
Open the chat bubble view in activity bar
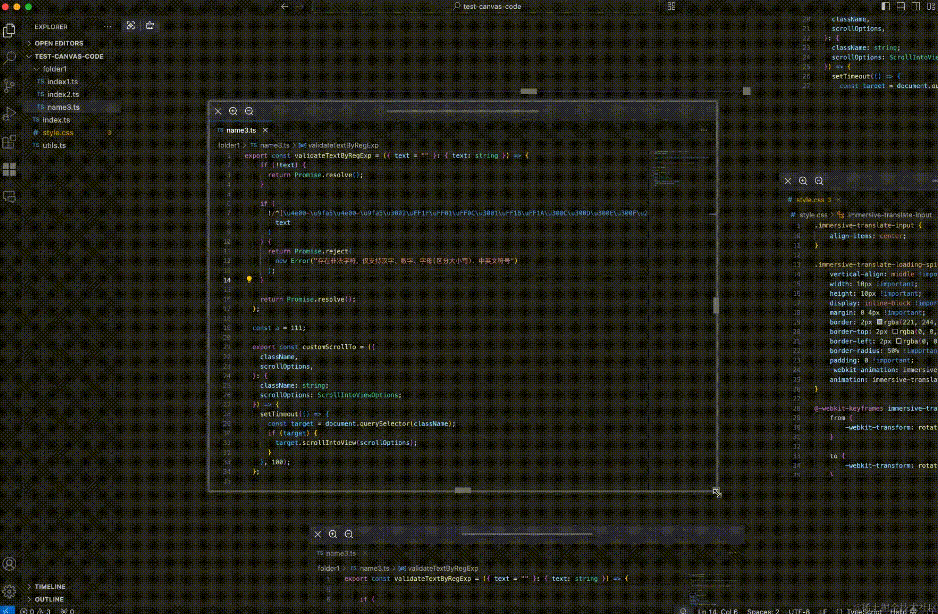[x=9, y=196]
